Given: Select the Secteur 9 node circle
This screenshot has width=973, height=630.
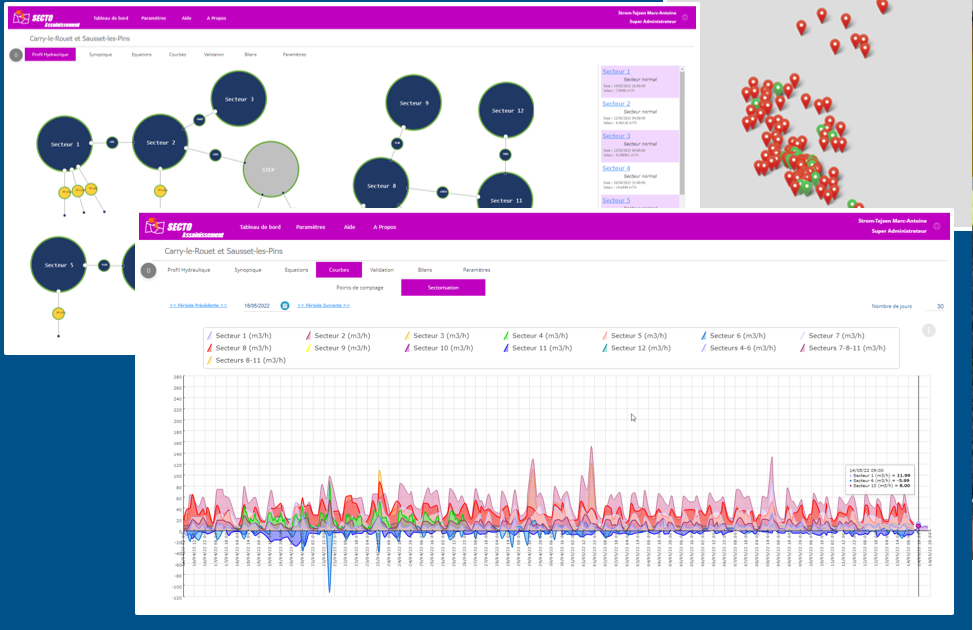Looking at the screenshot, I should (x=413, y=103).
